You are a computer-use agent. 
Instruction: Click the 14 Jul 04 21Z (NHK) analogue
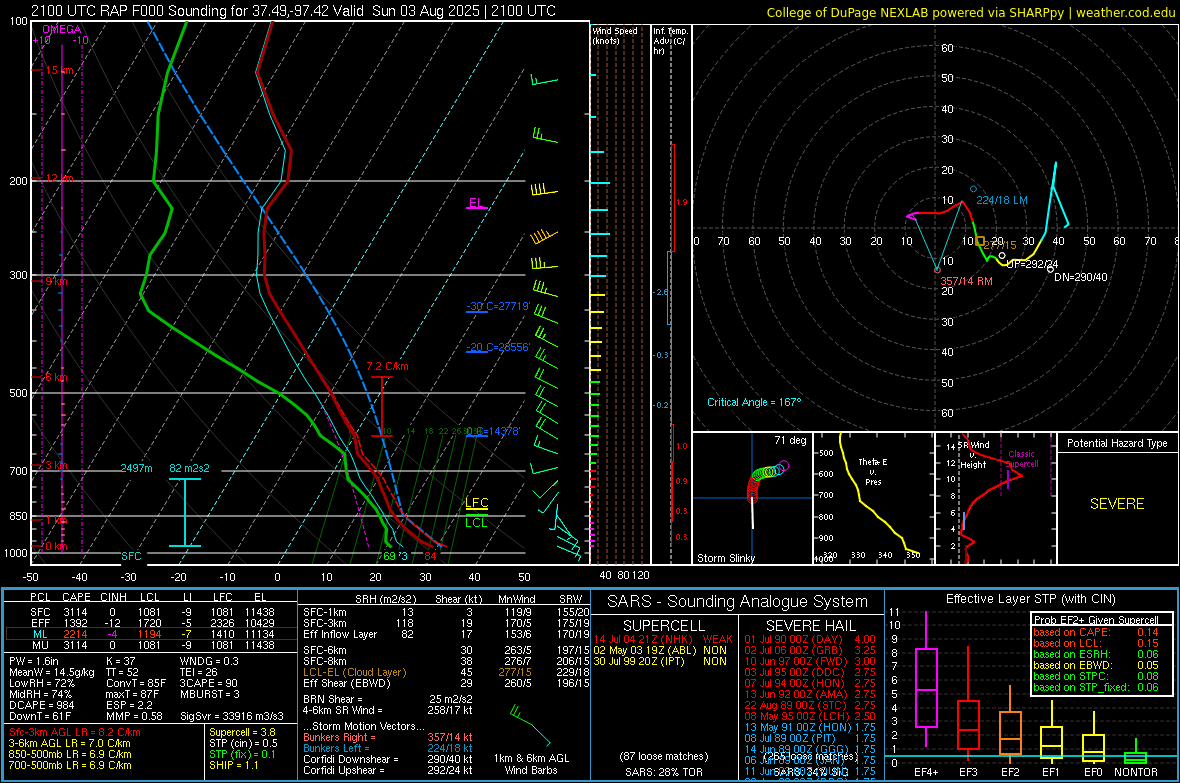click(663, 639)
